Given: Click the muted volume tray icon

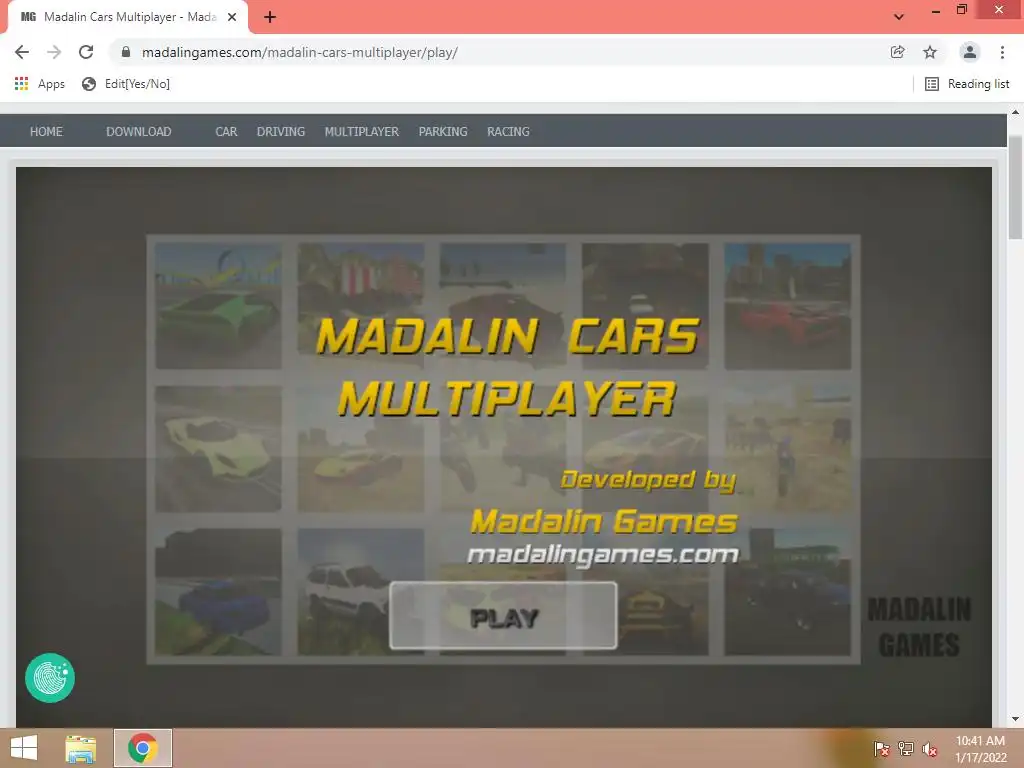Looking at the screenshot, I should (x=930, y=749).
